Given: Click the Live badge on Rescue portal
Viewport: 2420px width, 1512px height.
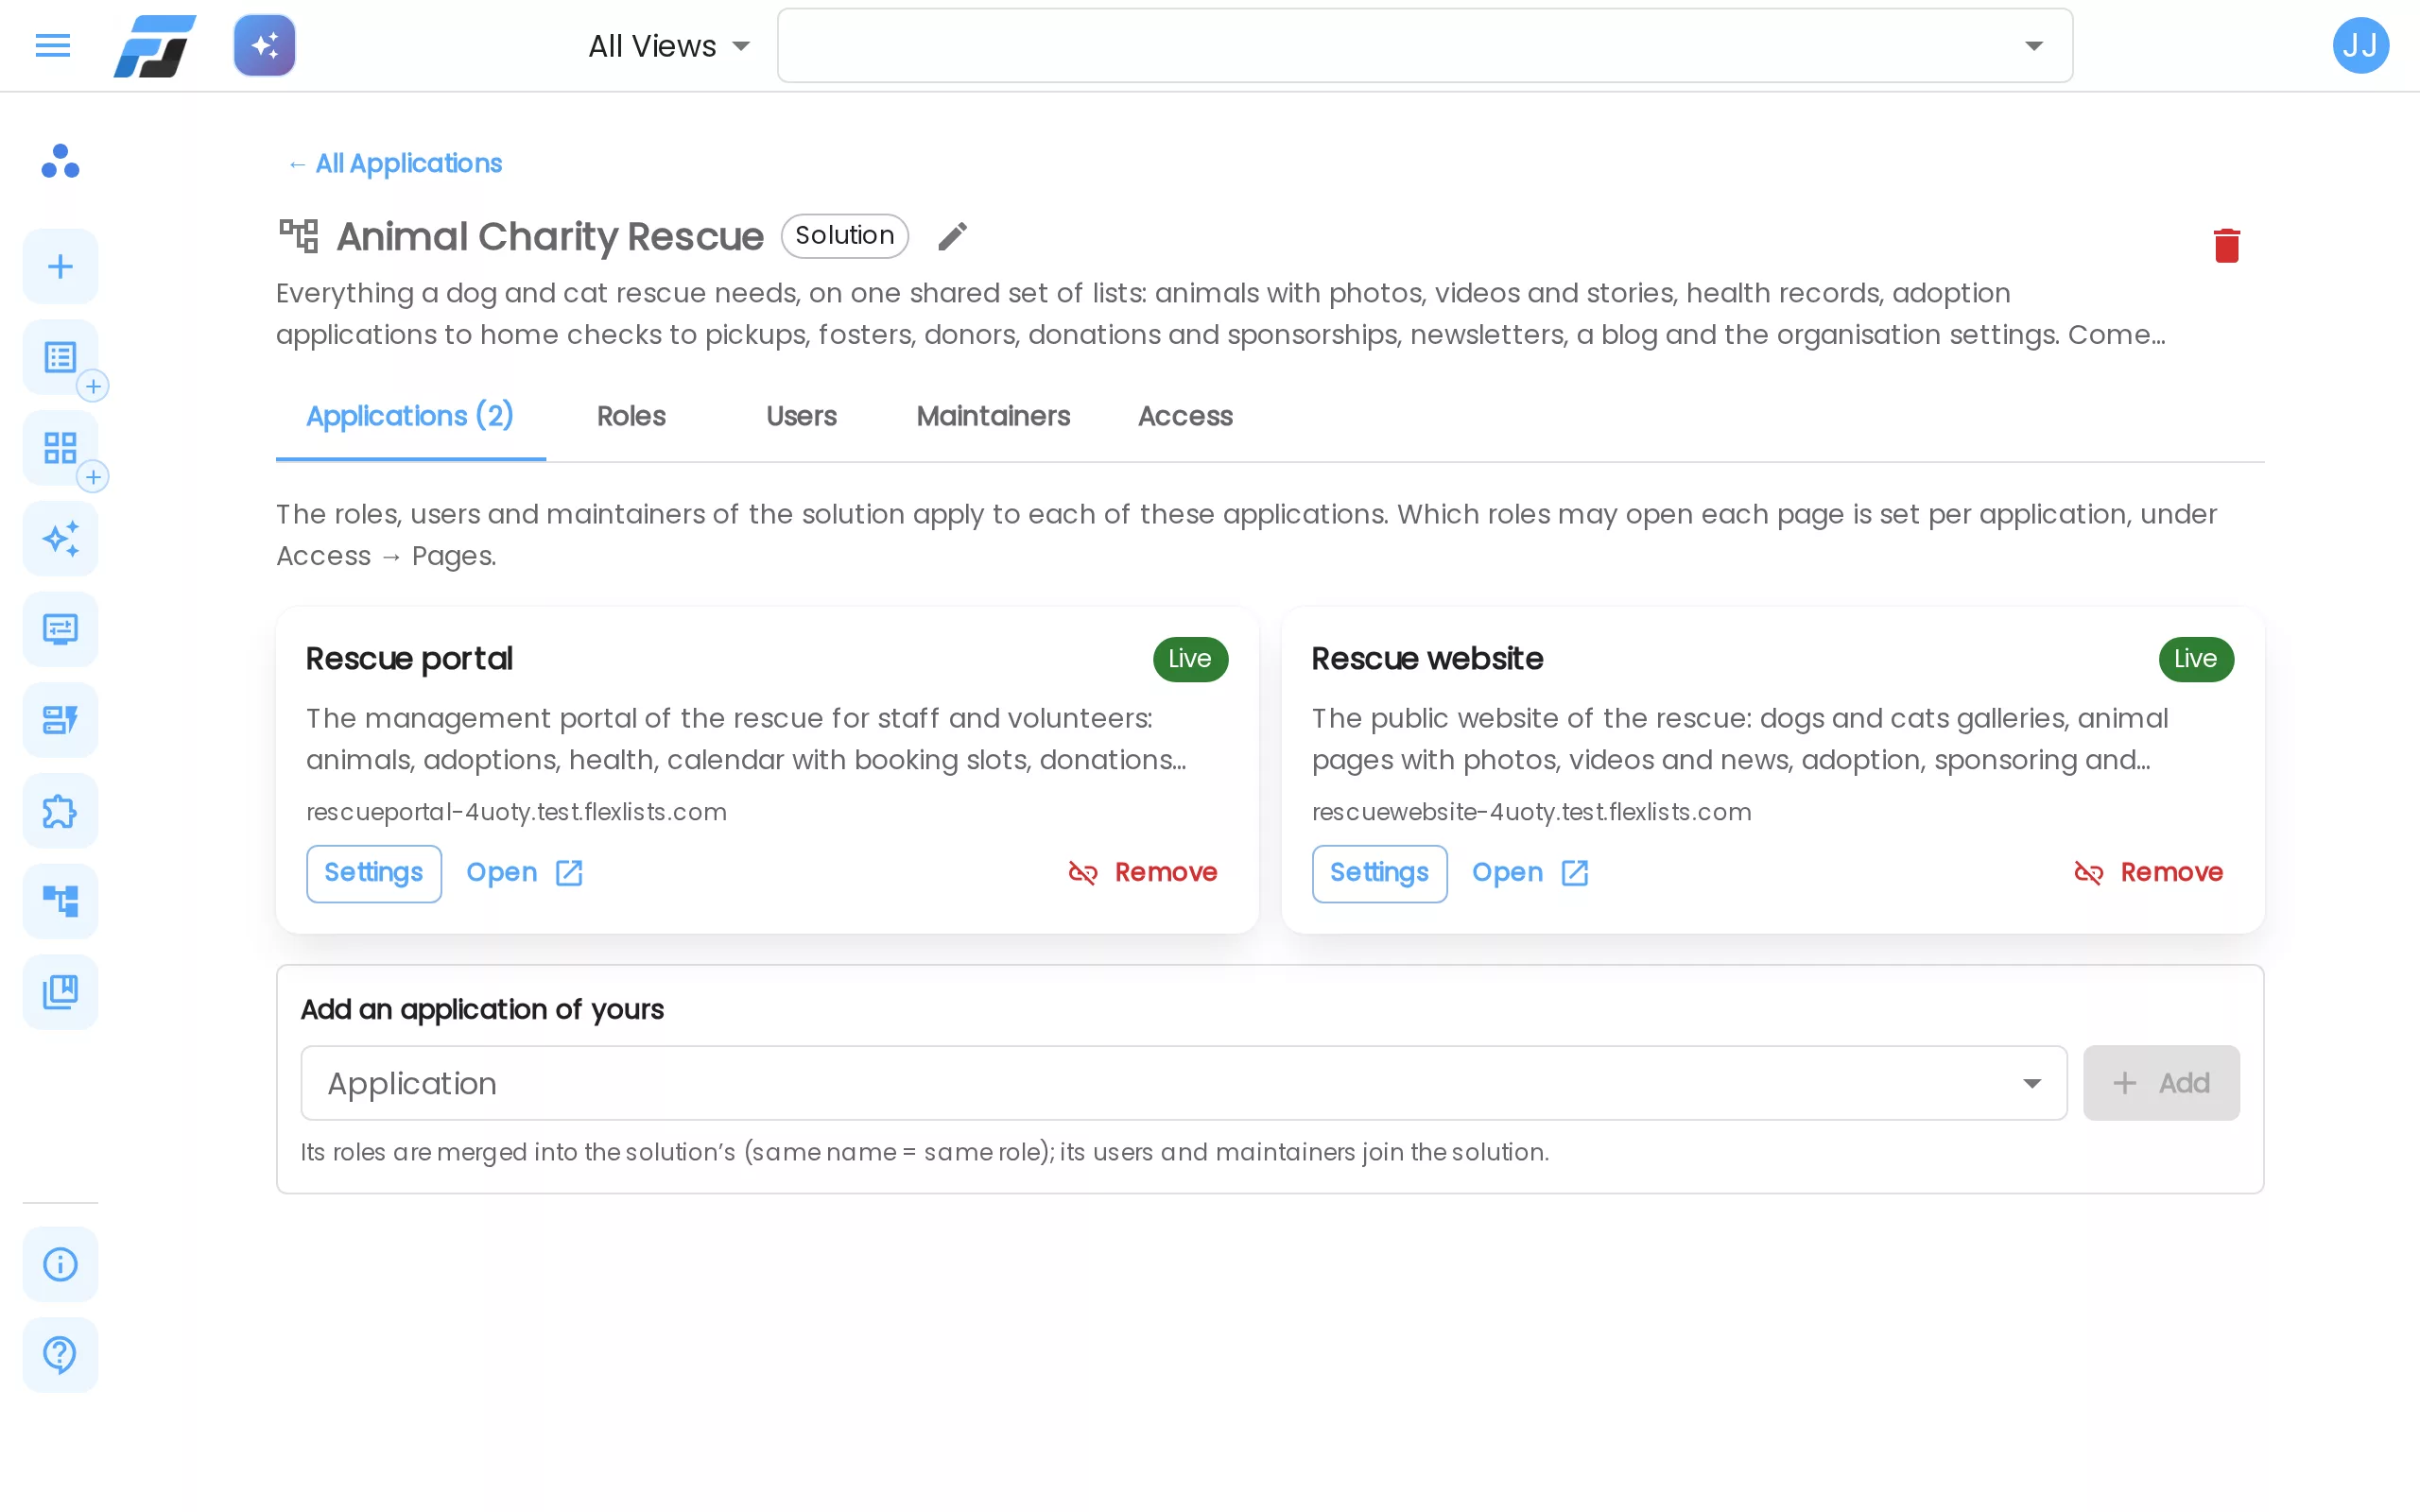Looking at the screenshot, I should click(x=1190, y=659).
